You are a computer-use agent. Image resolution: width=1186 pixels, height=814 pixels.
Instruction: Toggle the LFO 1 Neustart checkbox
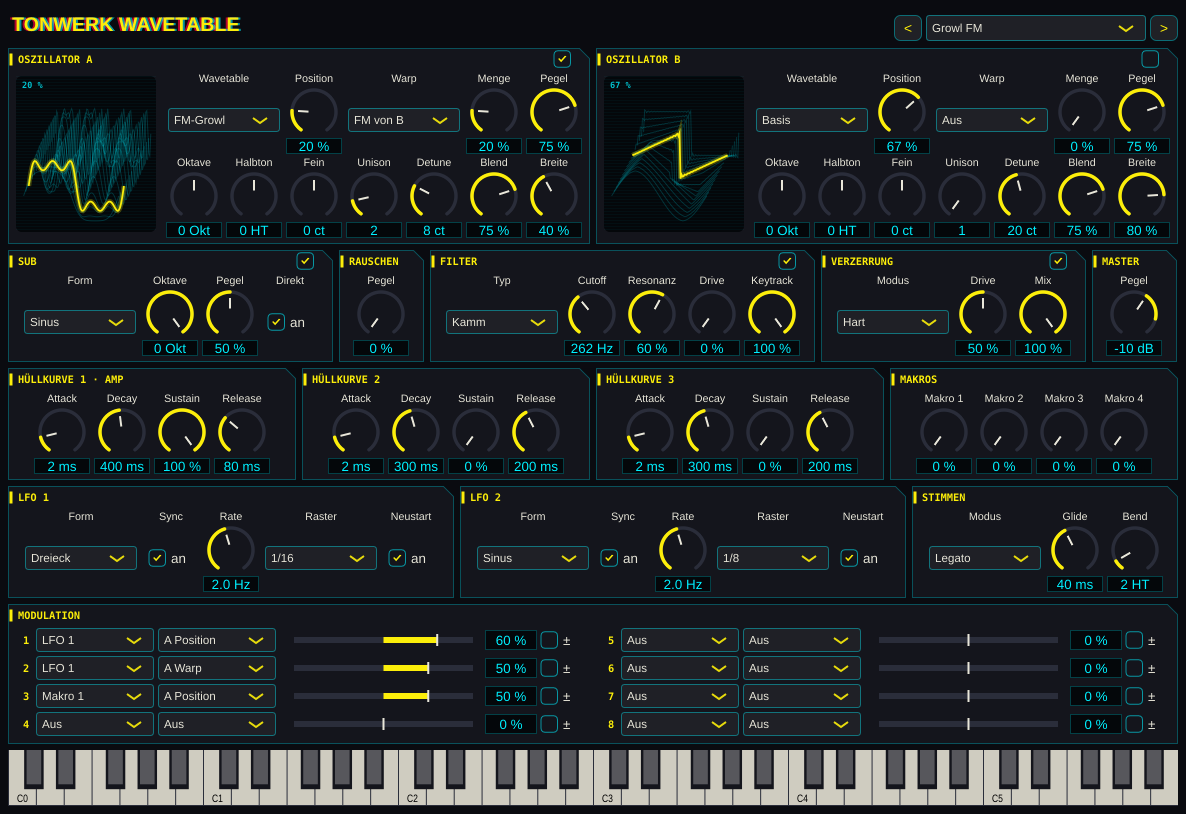tap(397, 558)
